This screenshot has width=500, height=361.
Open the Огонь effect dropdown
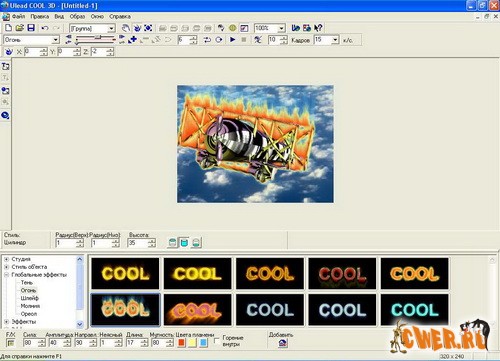pyautogui.click(x=56, y=40)
